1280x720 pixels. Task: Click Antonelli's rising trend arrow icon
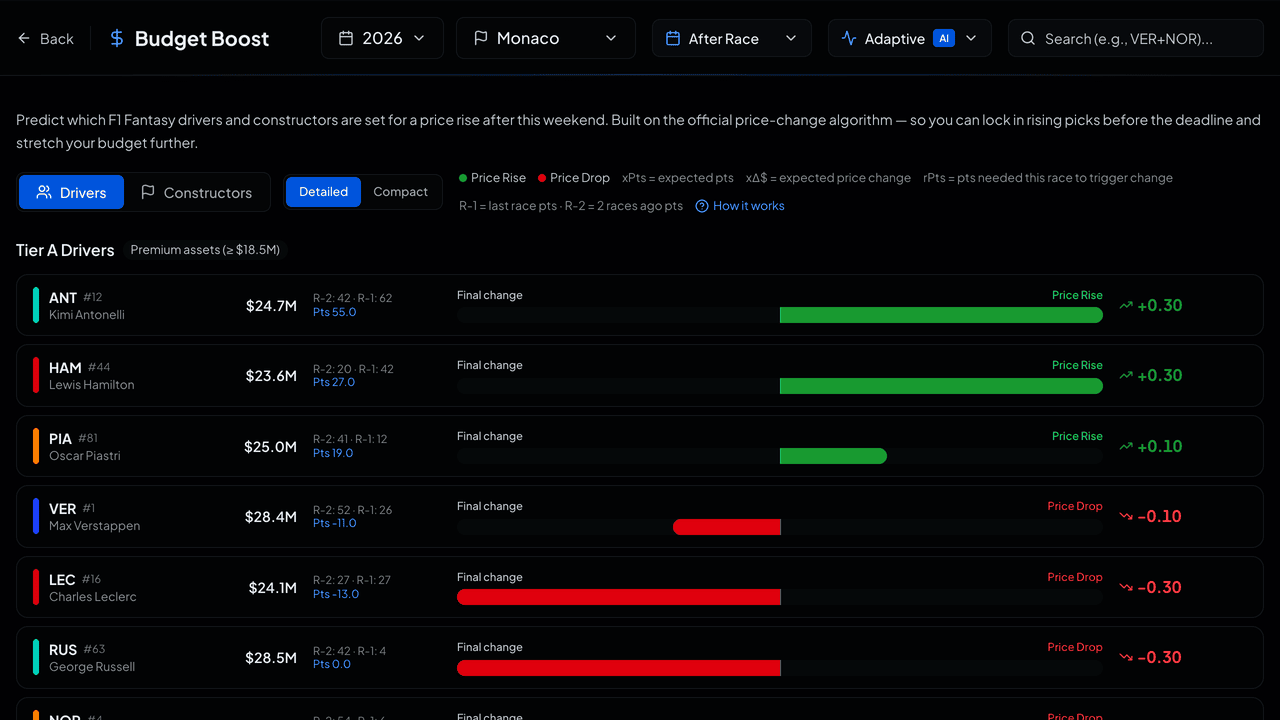pyautogui.click(x=1126, y=306)
